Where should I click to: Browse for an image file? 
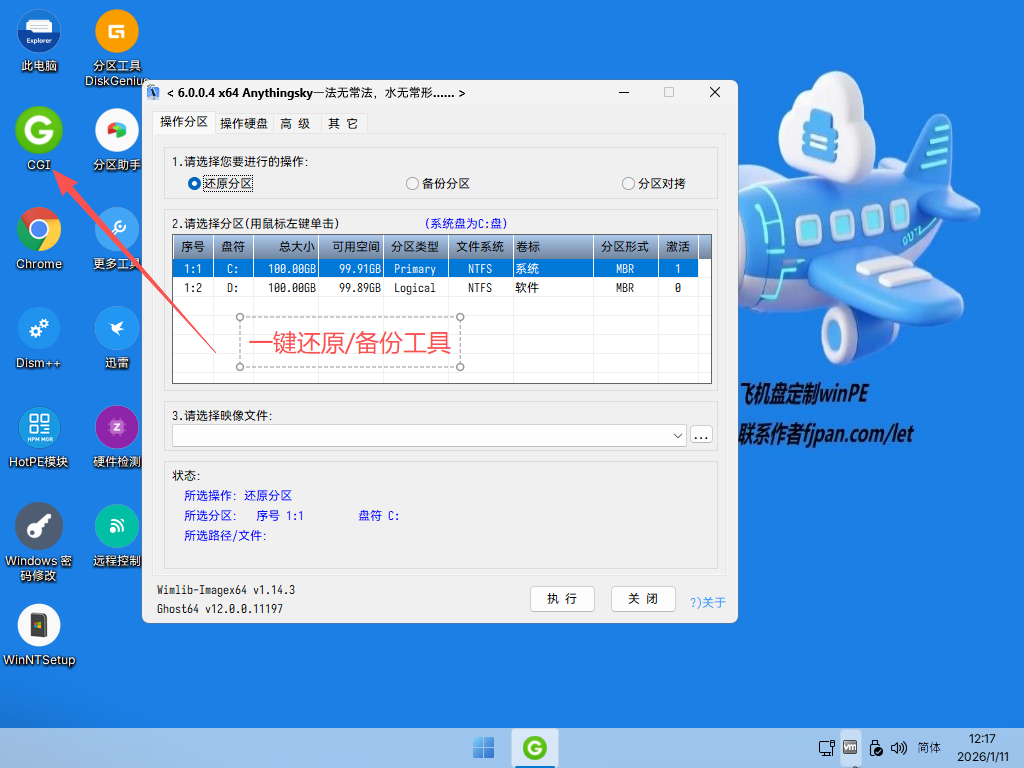pyautogui.click(x=701, y=436)
